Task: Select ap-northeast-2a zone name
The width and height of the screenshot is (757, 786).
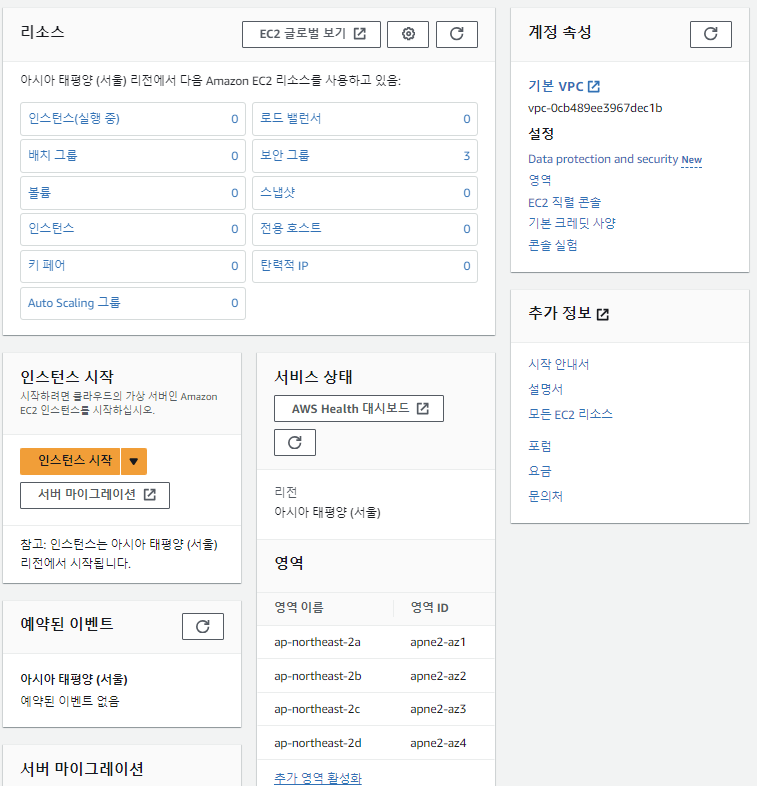Action: [317, 642]
